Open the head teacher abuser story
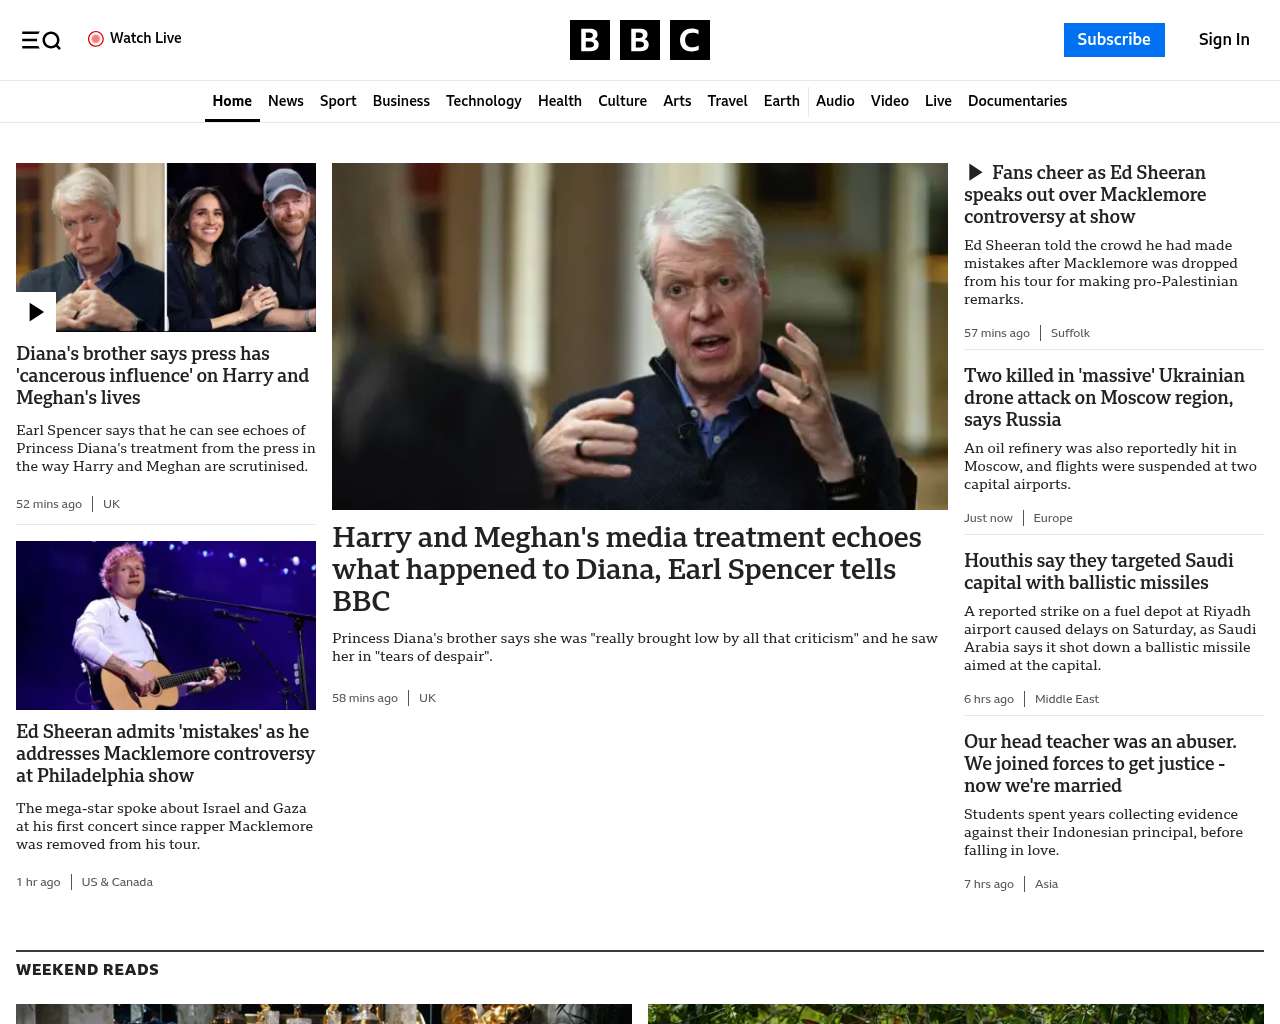 1100,764
